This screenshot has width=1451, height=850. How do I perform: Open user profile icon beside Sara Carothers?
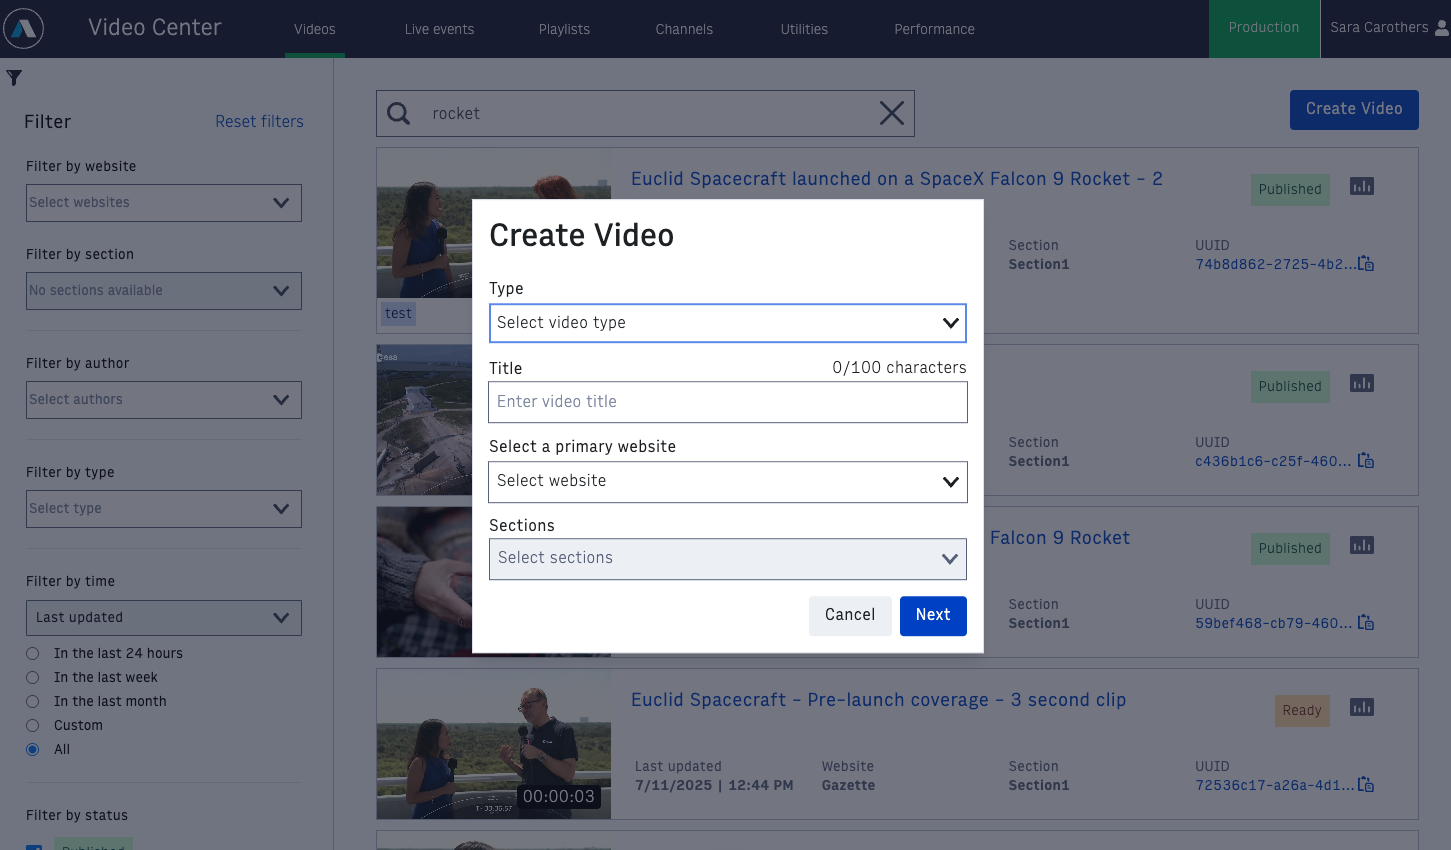point(1442,28)
